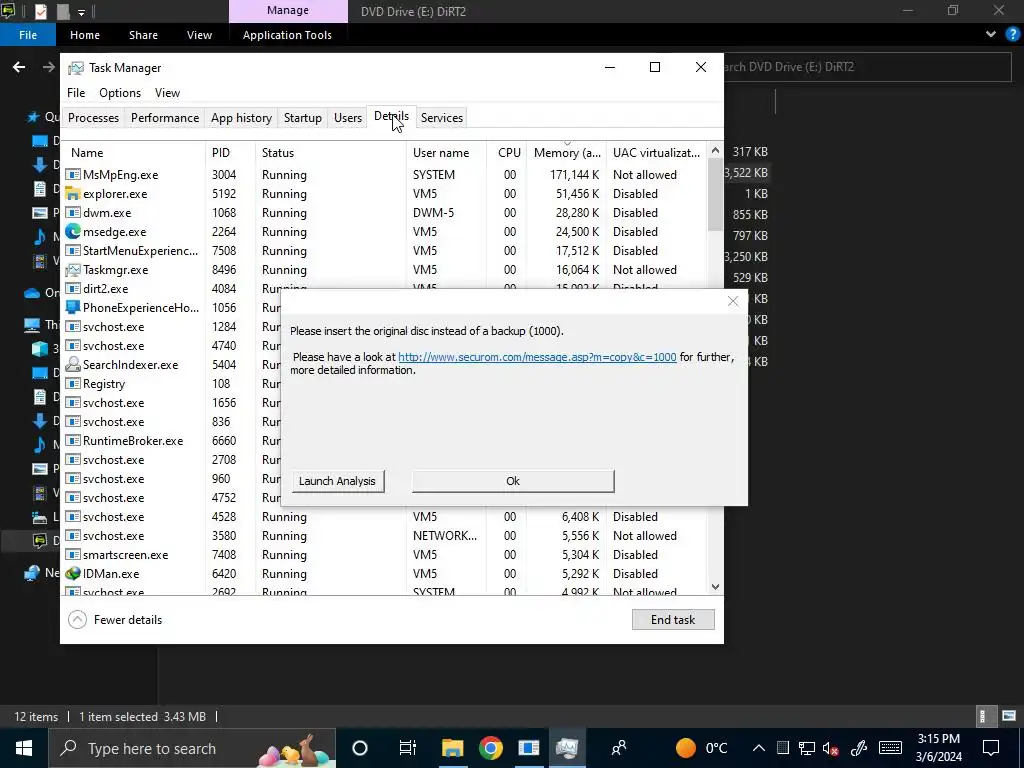Switch to the Performance tab
The height and width of the screenshot is (768, 1024).
(165, 118)
